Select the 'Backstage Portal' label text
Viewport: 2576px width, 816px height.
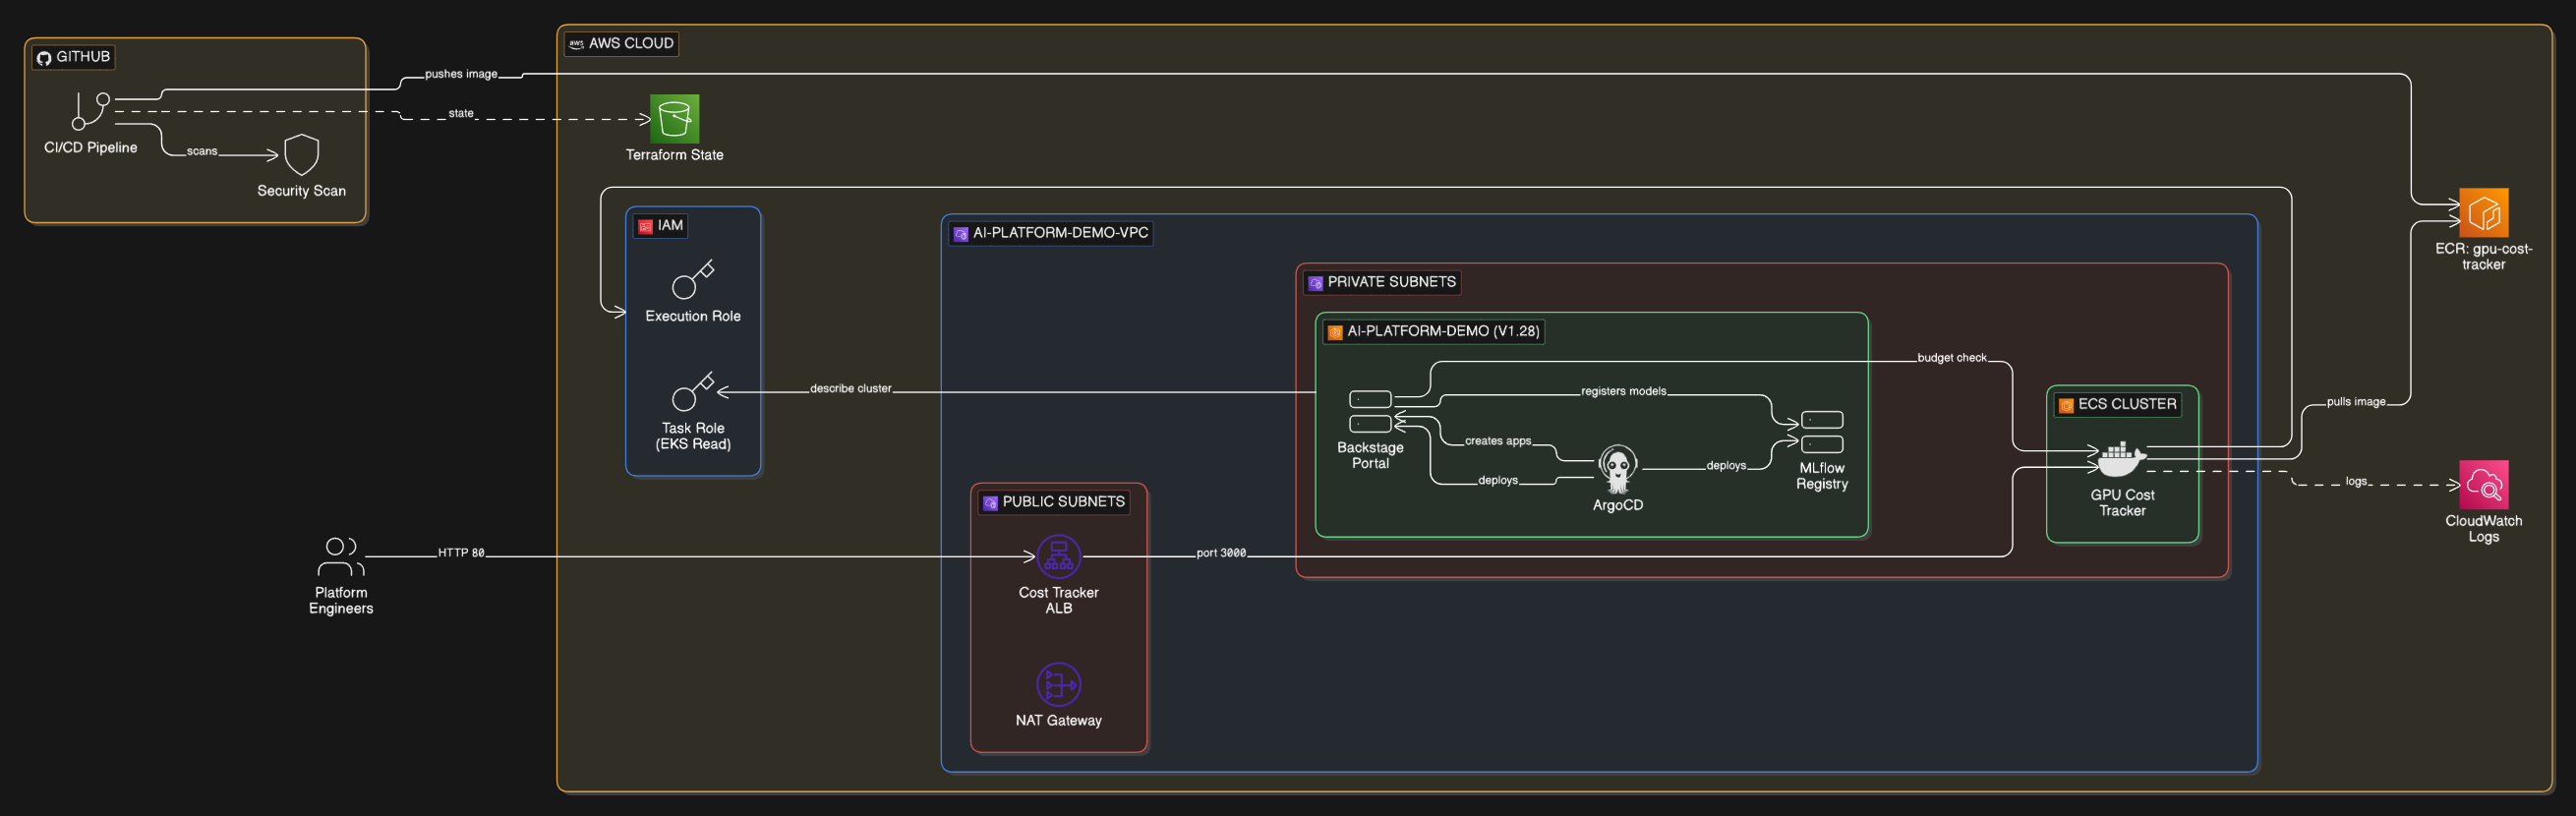click(1370, 455)
